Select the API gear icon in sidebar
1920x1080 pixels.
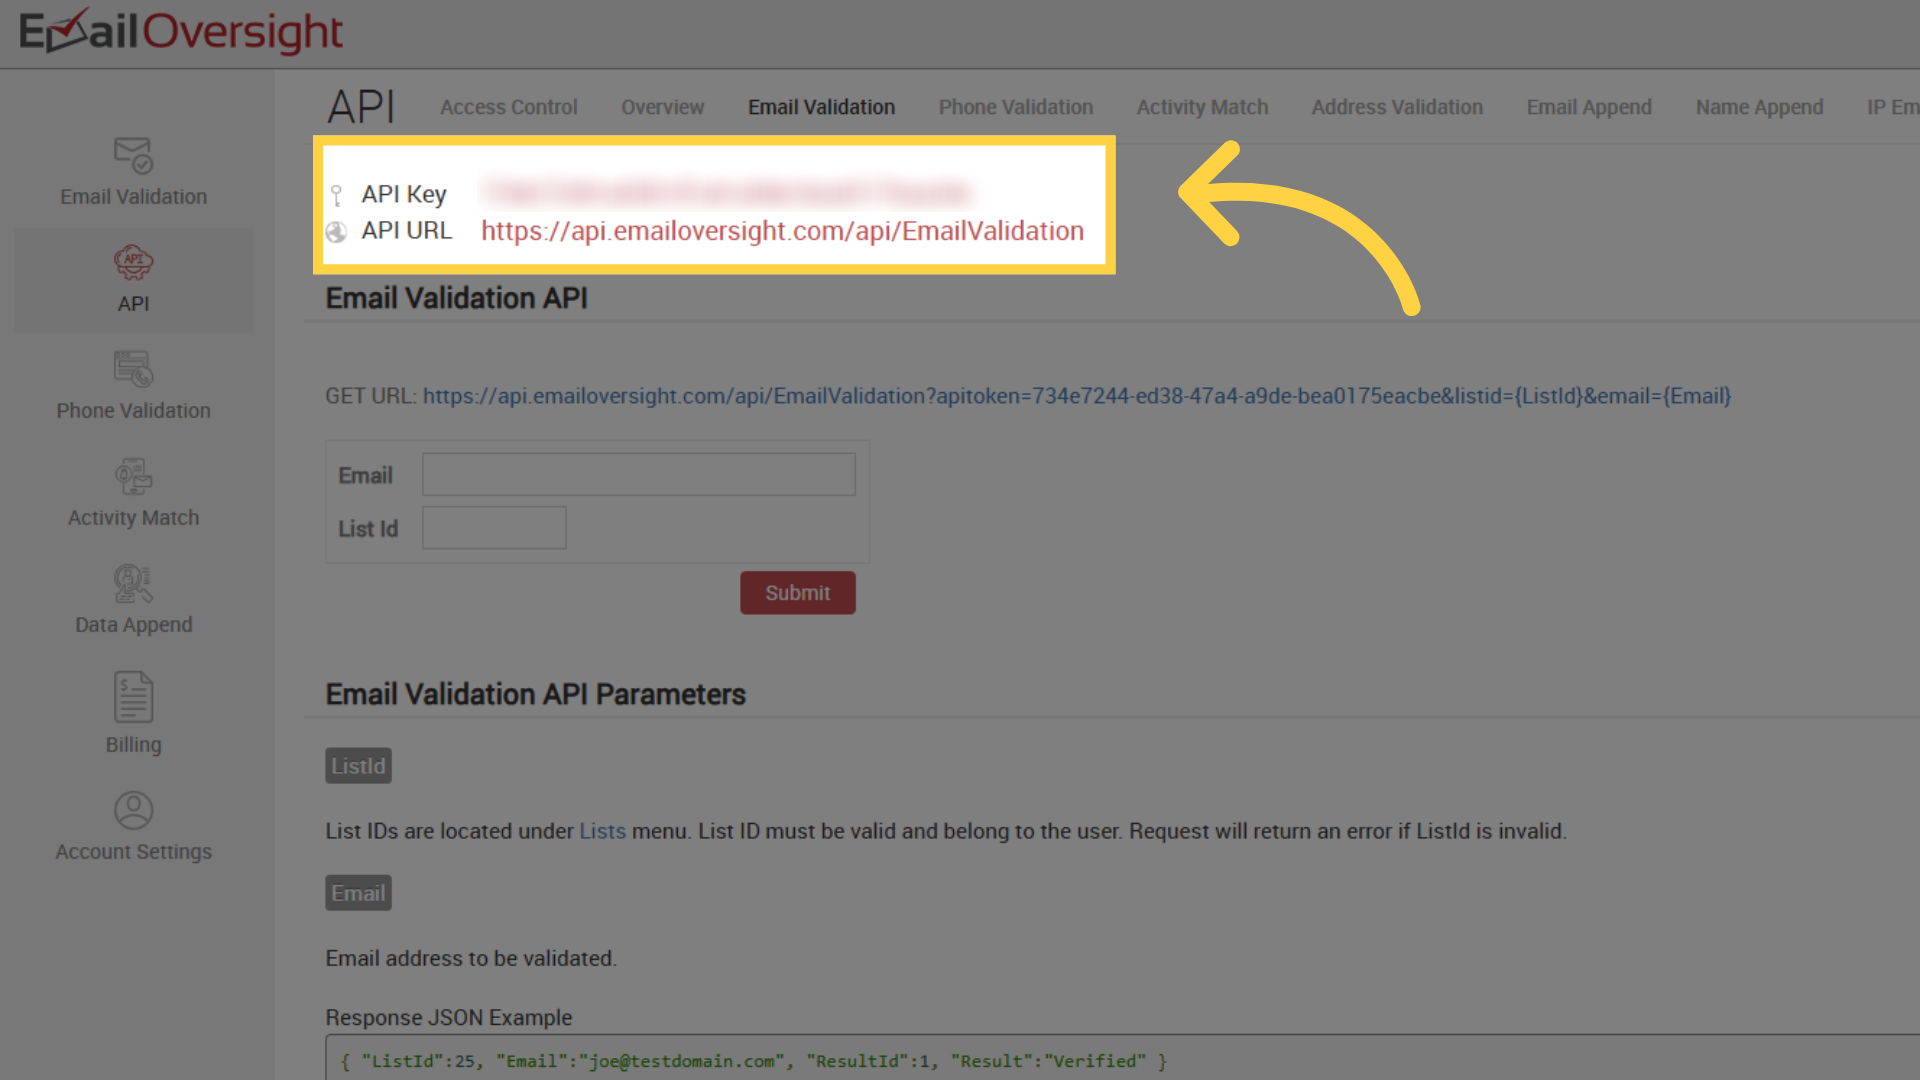pyautogui.click(x=133, y=262)
